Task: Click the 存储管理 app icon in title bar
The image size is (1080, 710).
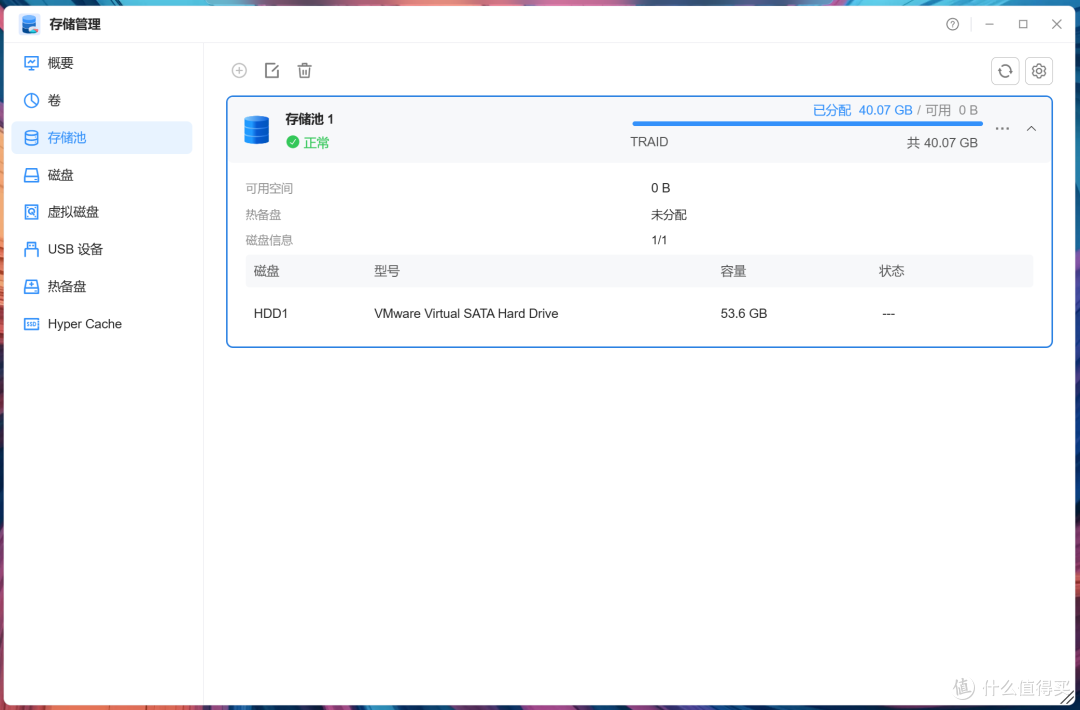Action: 29,24
